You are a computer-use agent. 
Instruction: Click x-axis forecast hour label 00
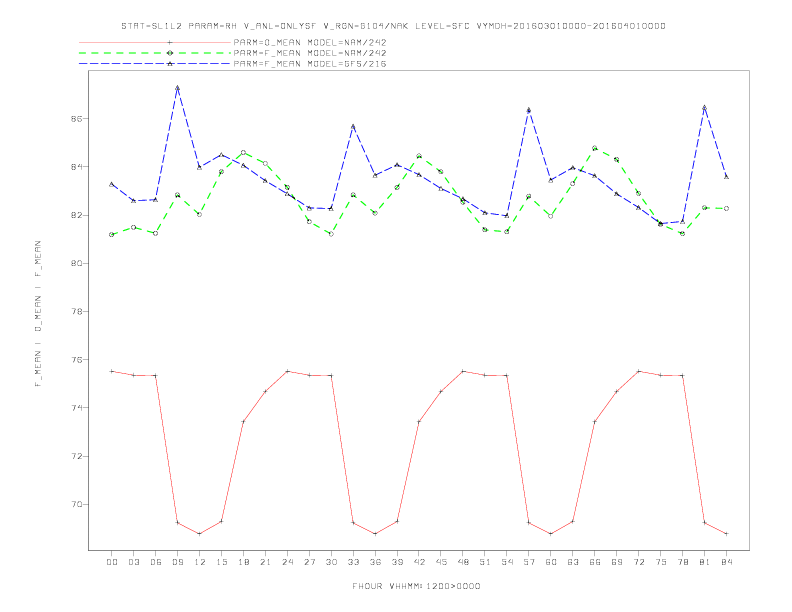[x=112, y=562]
